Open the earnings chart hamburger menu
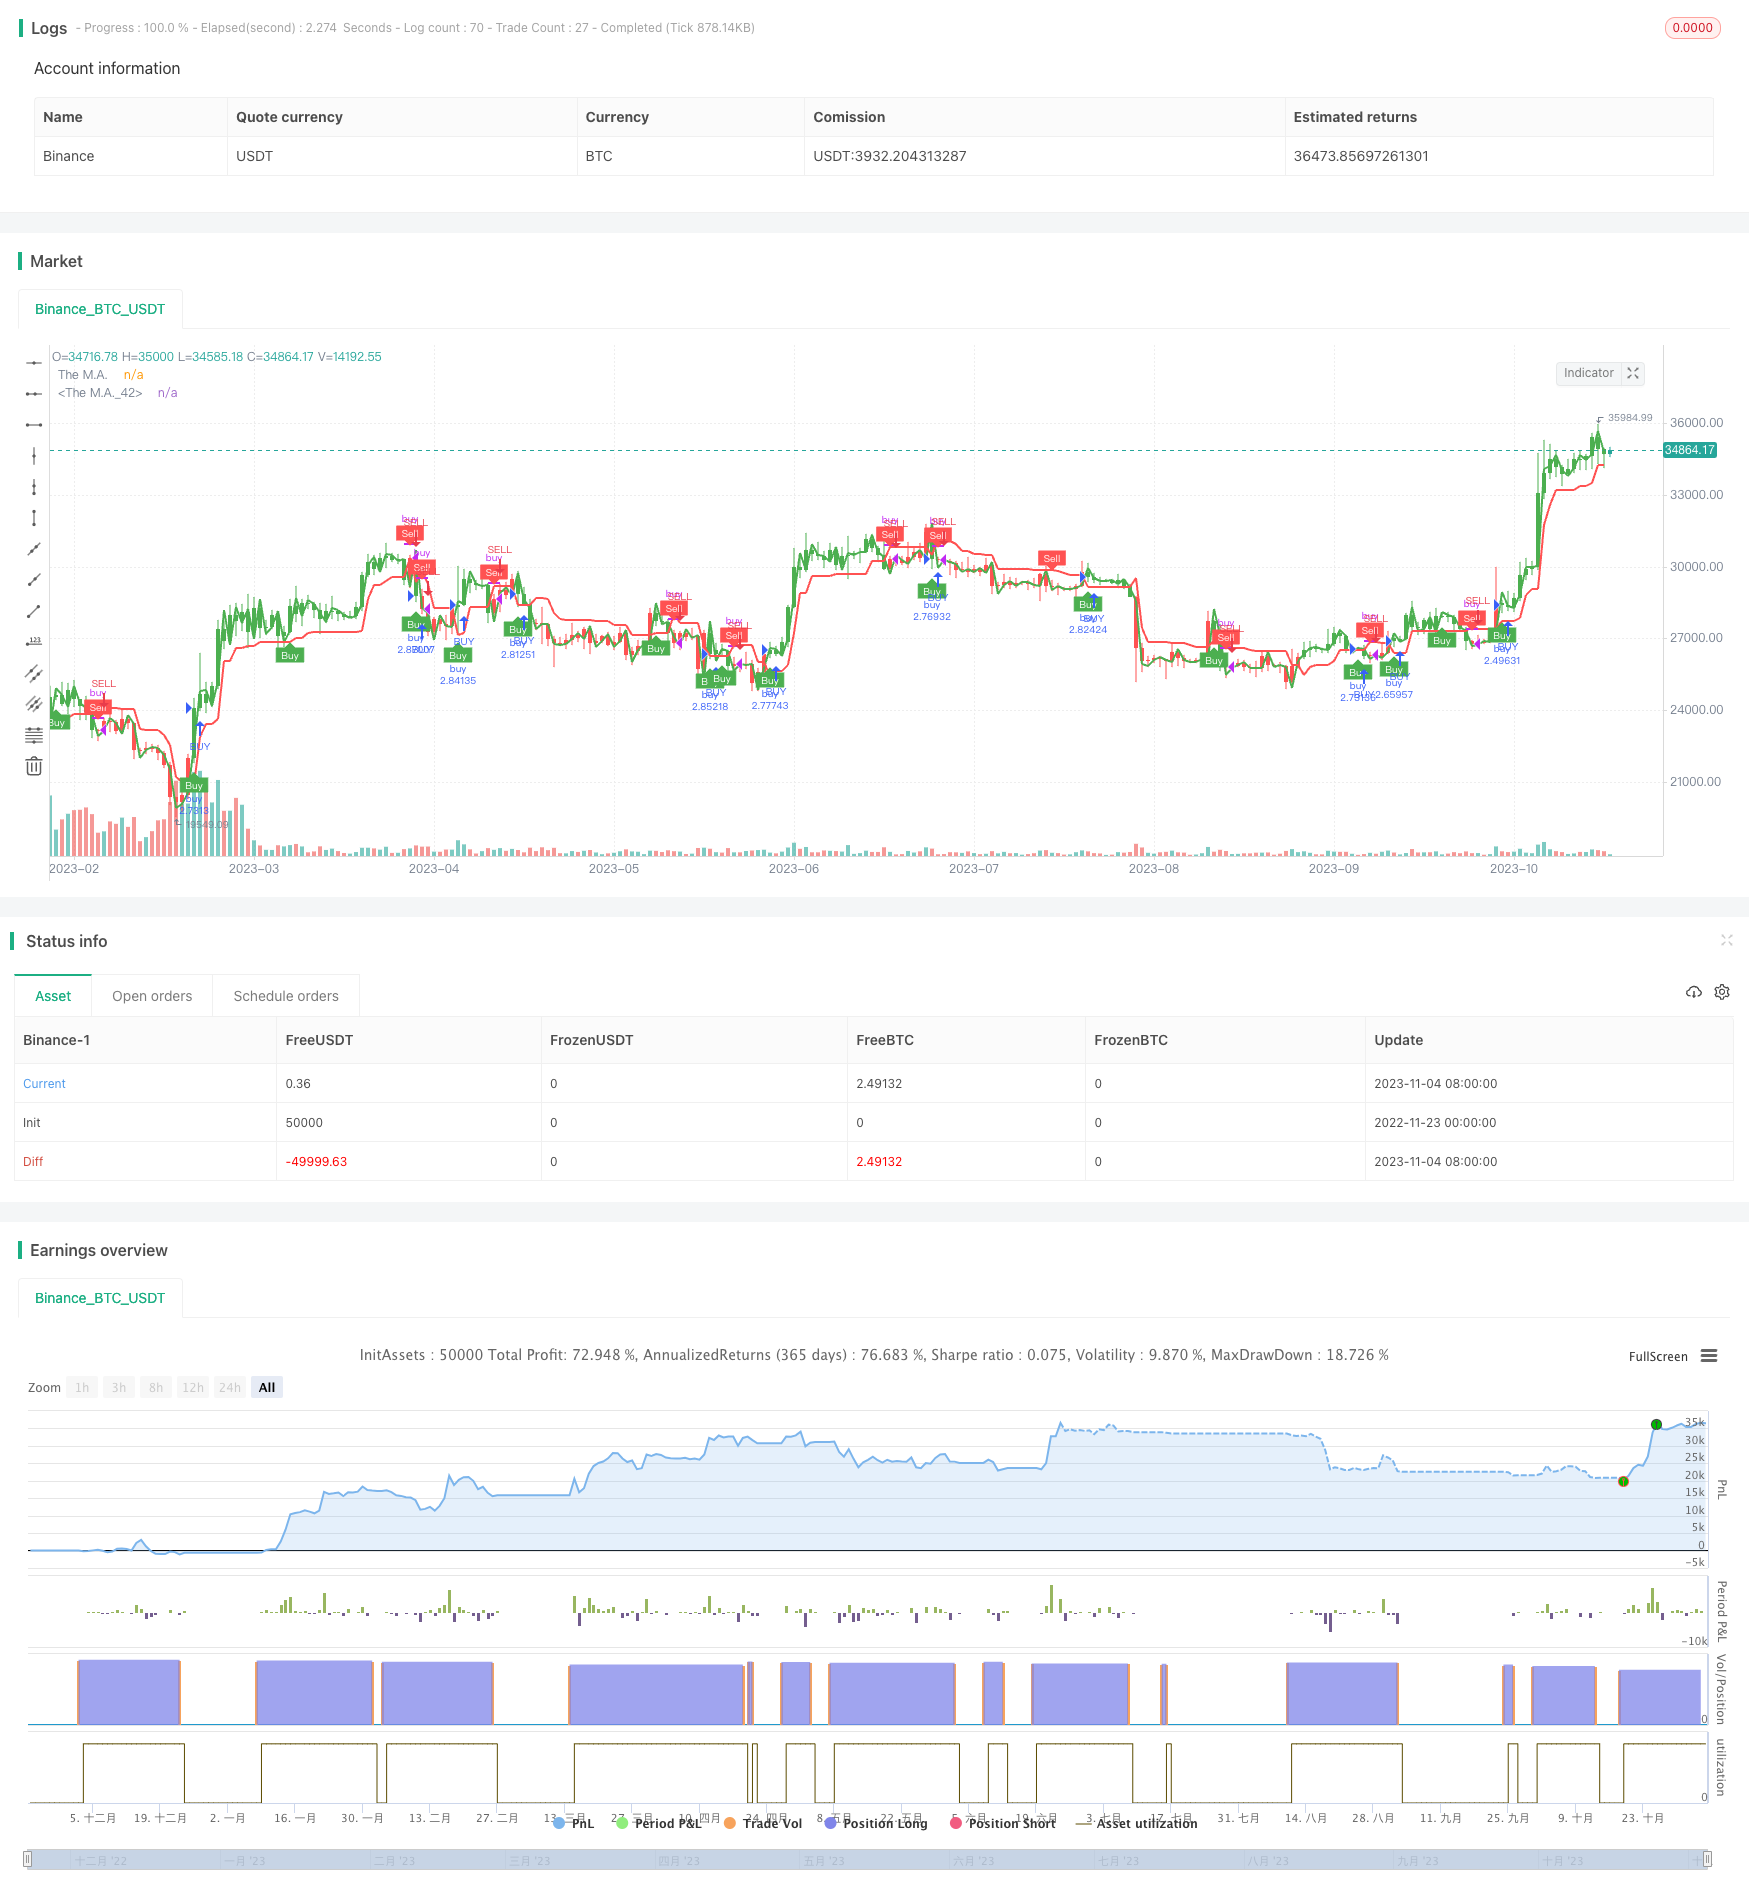Screen dimensions: 1749x1899 pyautogui.click(x=1709, y=1356)
